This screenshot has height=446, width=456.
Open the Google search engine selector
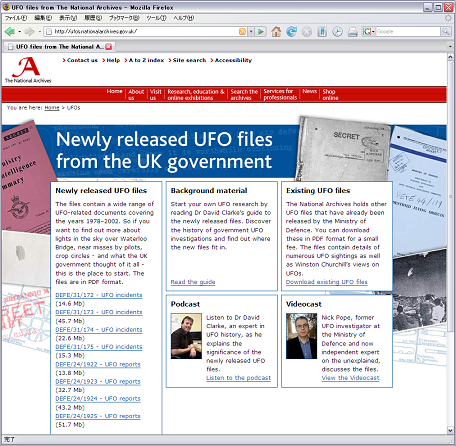[x=369, y=32]
